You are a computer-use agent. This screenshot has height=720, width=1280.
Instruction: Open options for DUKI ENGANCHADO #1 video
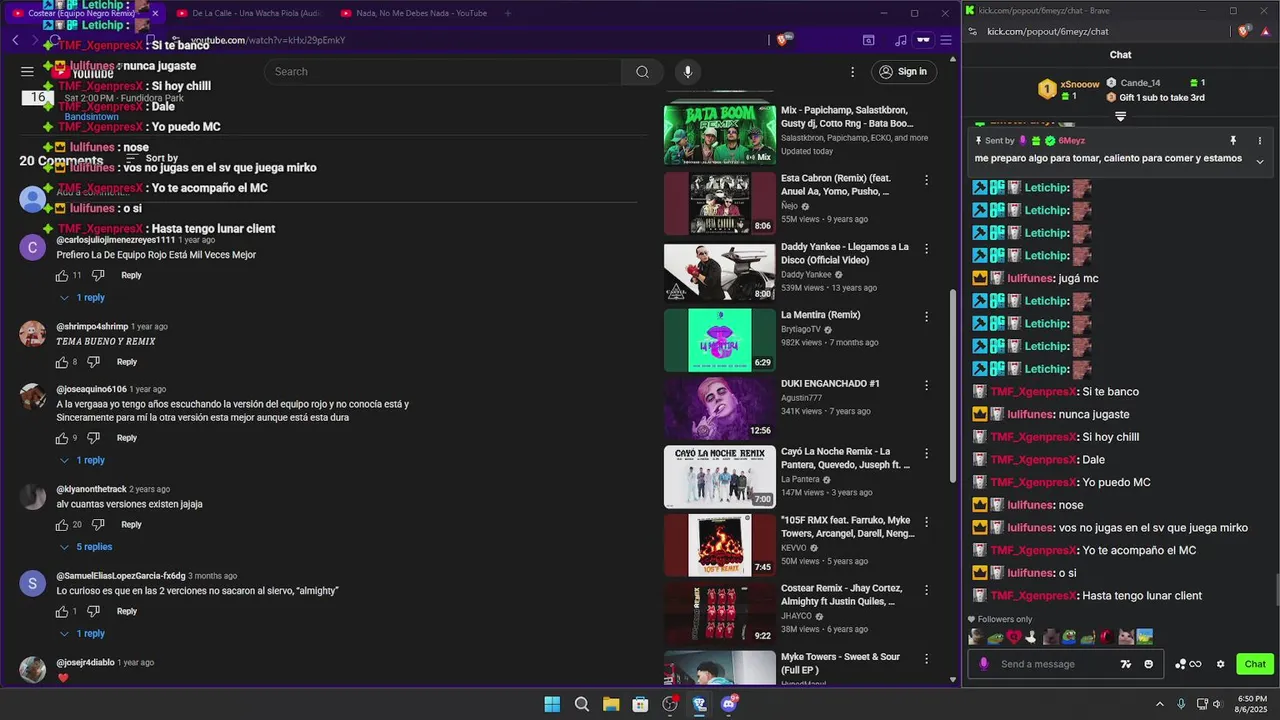pyautogui.click(x=927, y=385)
